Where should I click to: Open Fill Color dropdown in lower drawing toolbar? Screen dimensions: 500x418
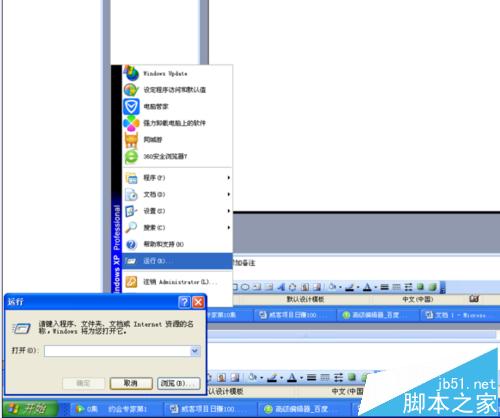[262, 378]
